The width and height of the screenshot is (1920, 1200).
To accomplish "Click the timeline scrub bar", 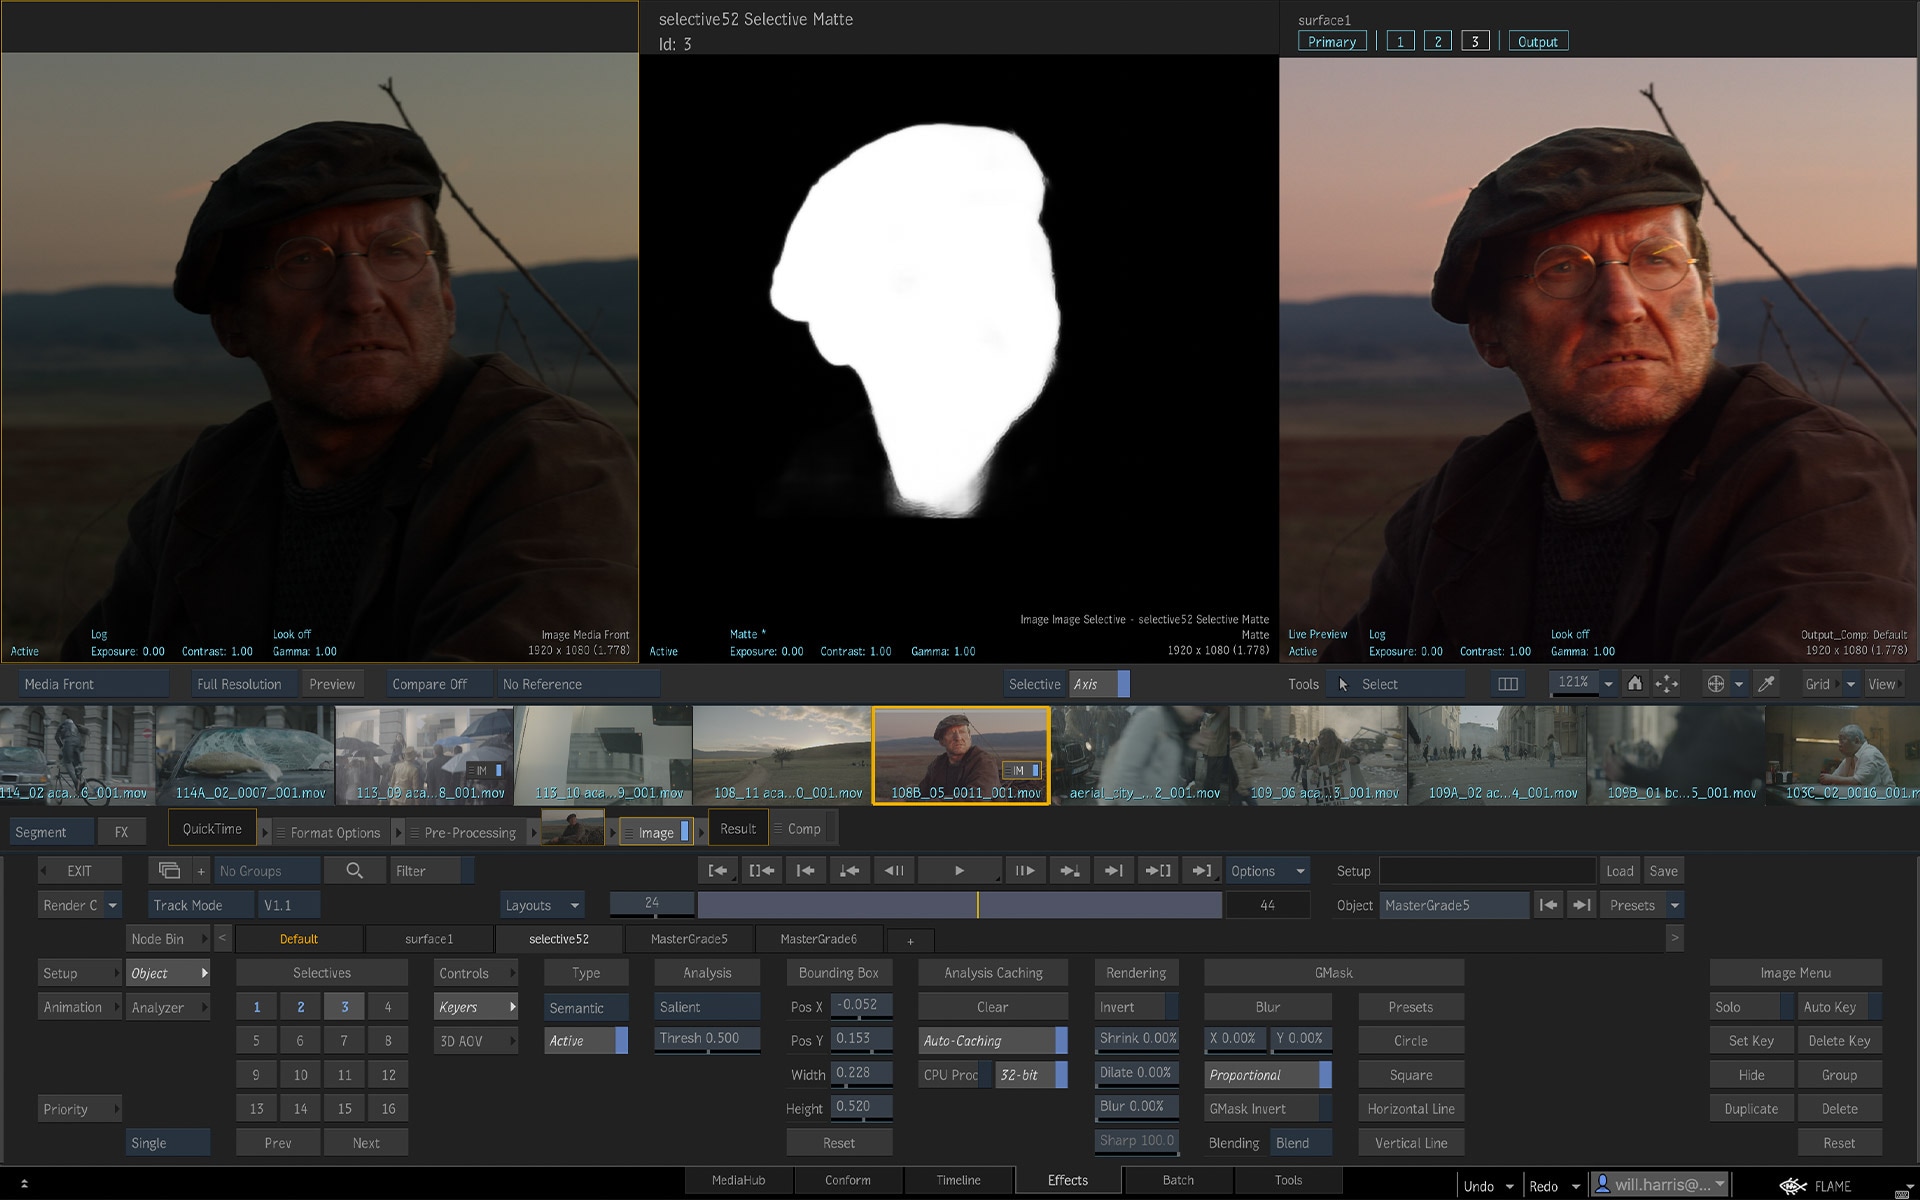I will tap(958, 905).
